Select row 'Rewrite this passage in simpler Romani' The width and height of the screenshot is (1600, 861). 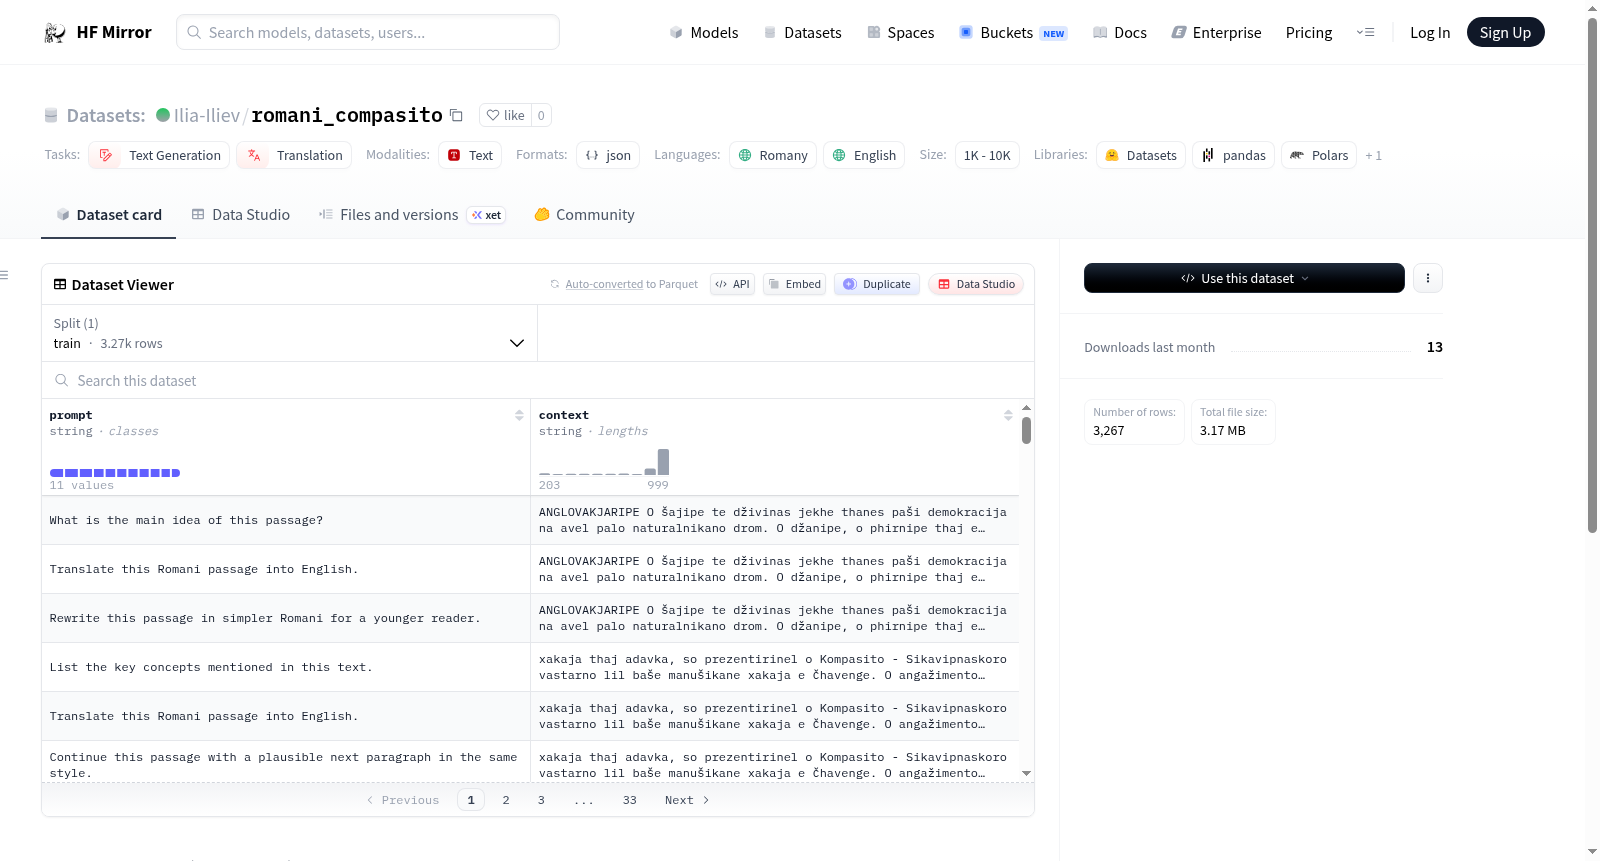click(x=530, y=618)
